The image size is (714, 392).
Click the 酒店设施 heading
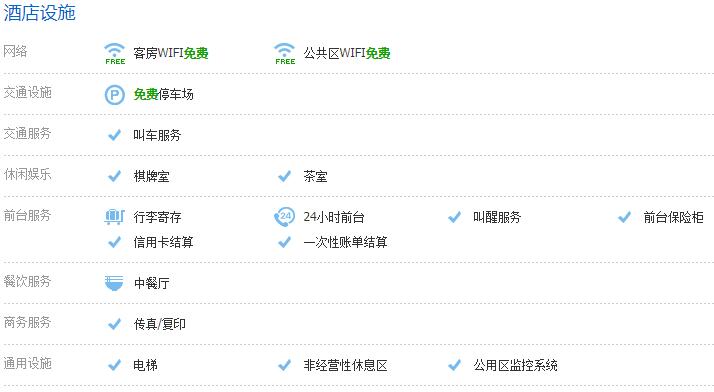[40, 13]
